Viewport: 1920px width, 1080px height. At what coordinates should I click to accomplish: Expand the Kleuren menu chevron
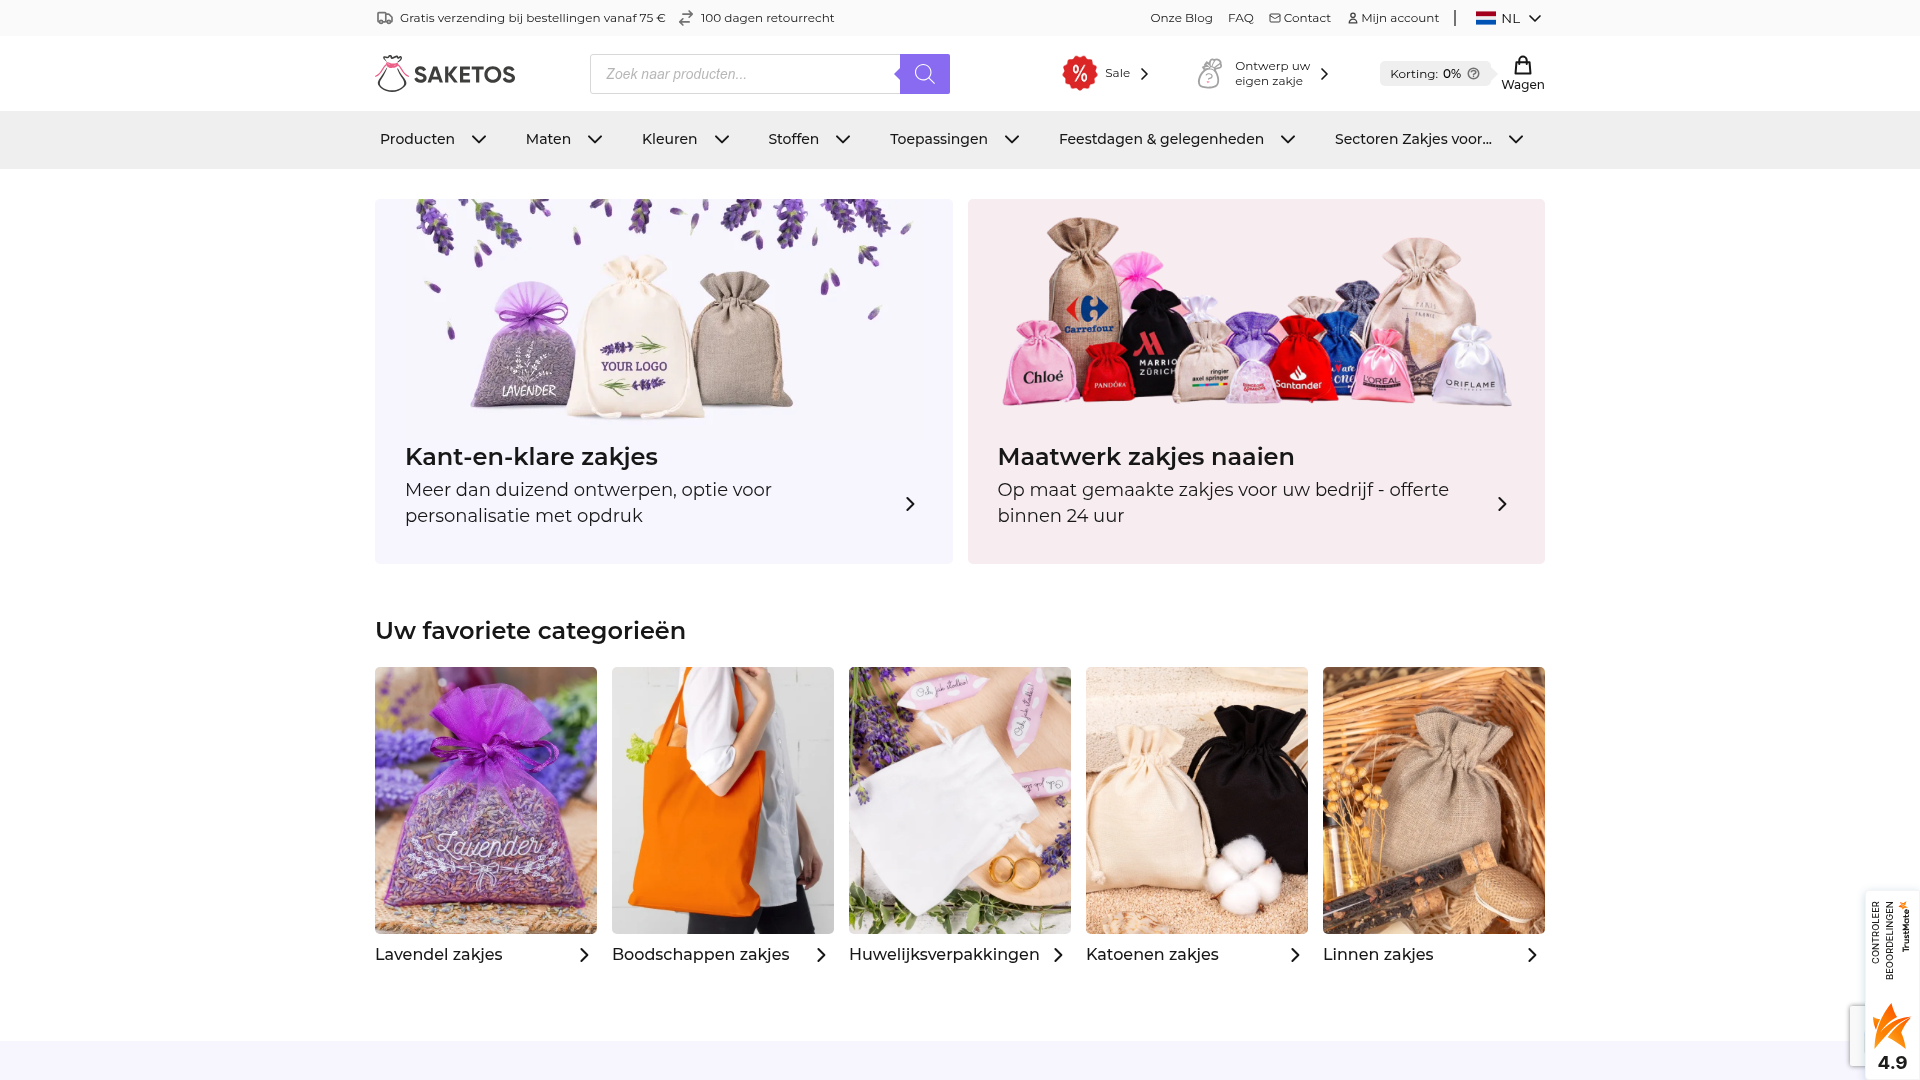pyautogui.click(x=722, y=139)
